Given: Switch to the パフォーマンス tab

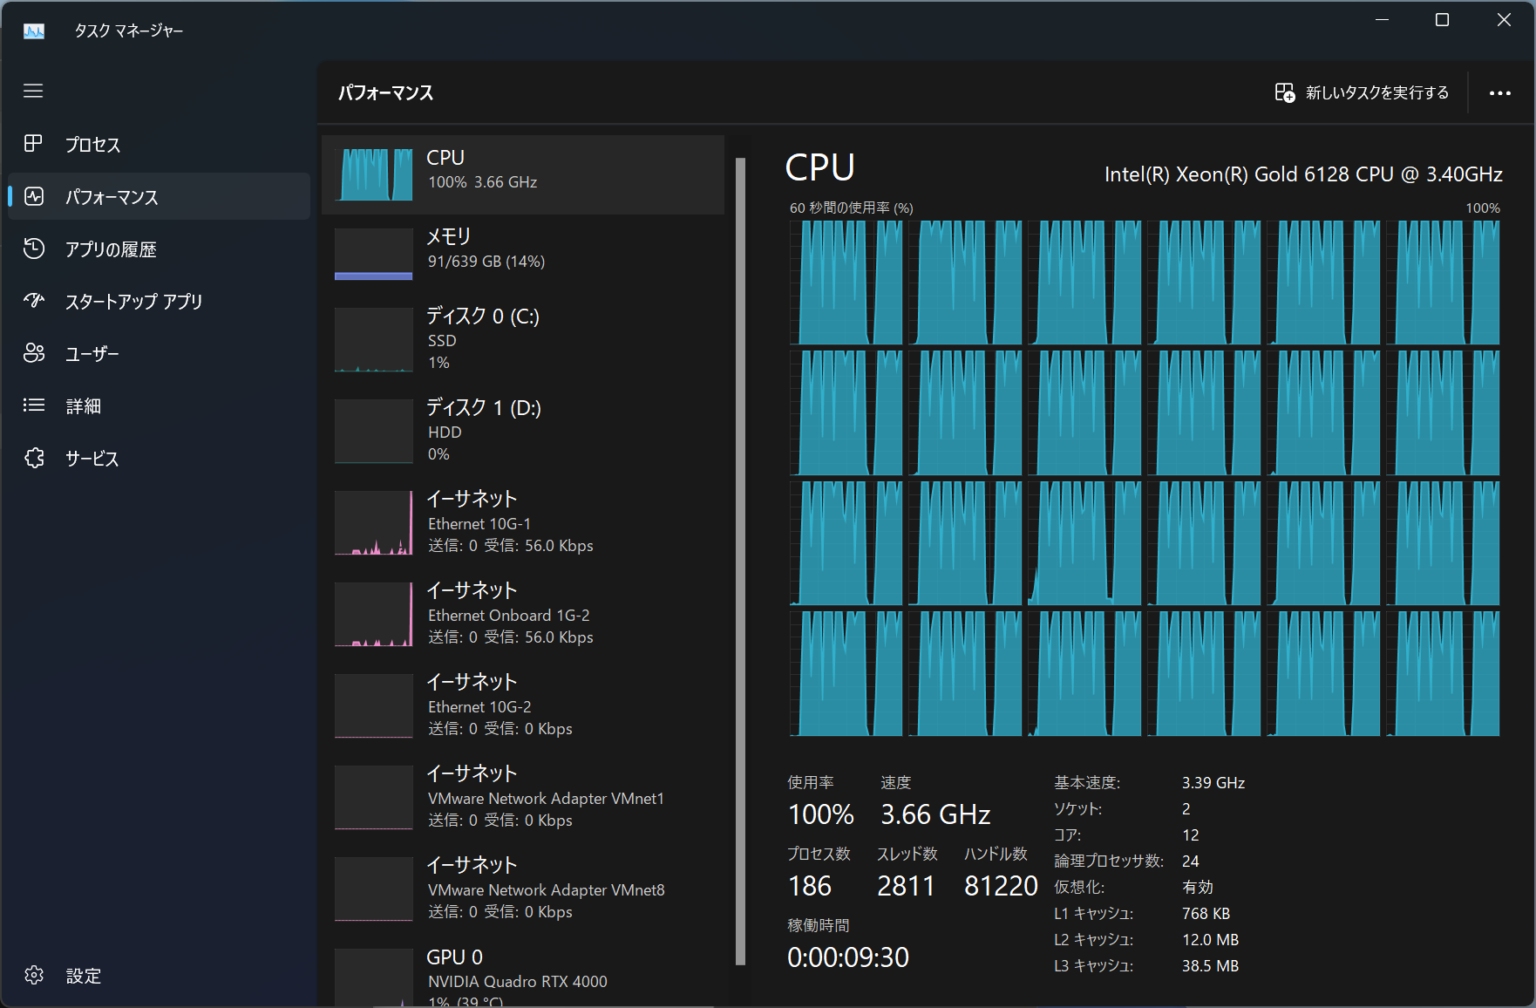Looking at the screenshot, I should pos(111,197).
